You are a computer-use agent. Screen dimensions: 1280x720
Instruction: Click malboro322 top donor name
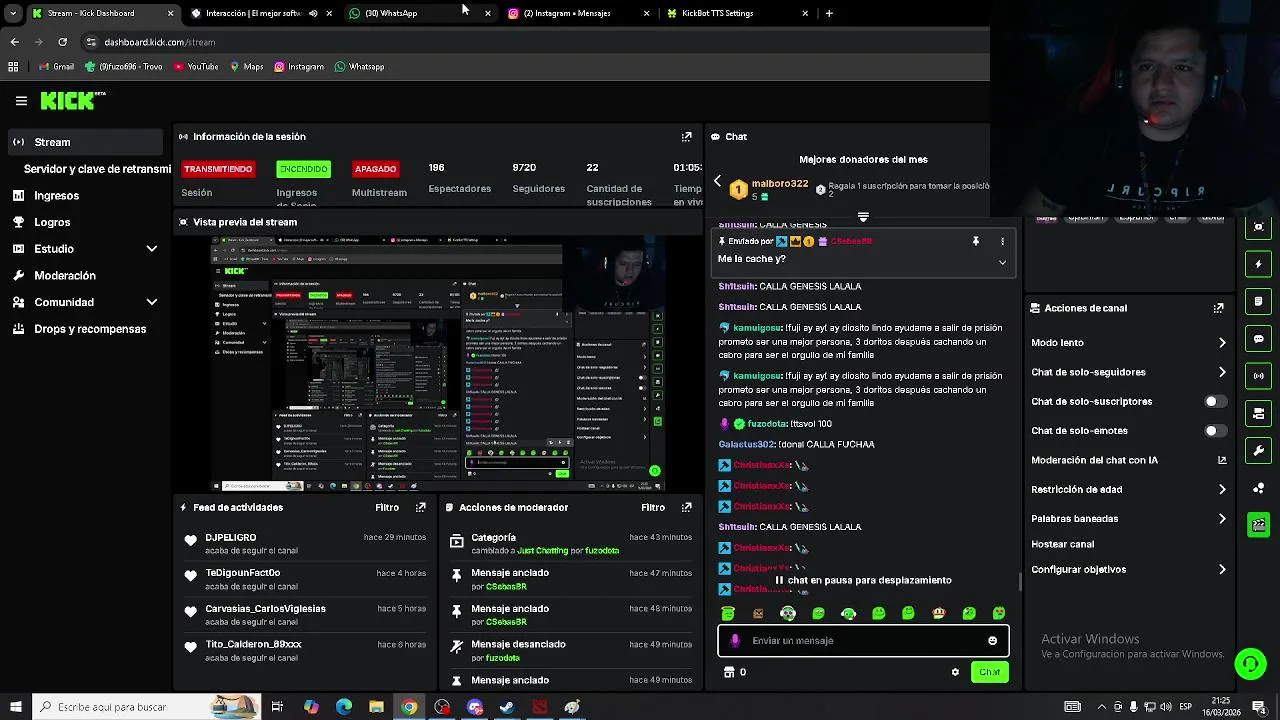pos(780,184)
